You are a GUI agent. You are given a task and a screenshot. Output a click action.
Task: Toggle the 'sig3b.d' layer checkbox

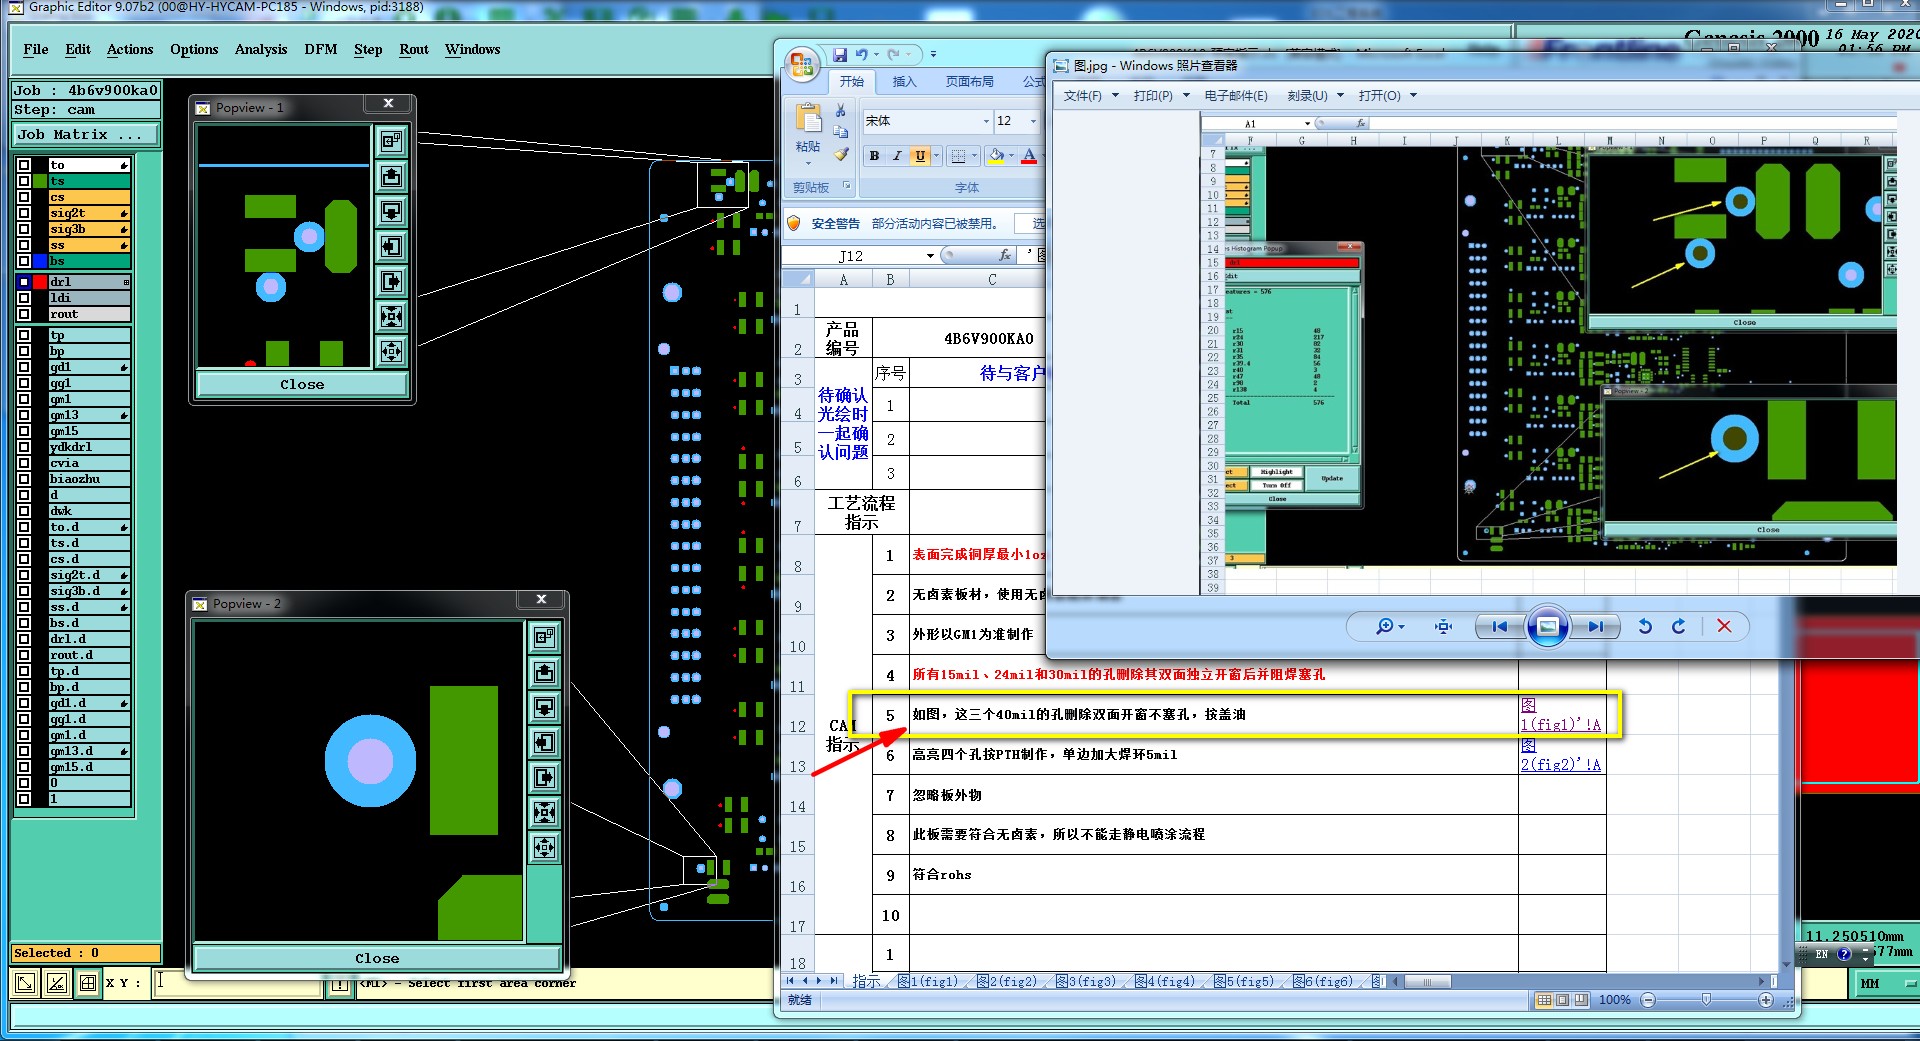click(x=23, y=591)
